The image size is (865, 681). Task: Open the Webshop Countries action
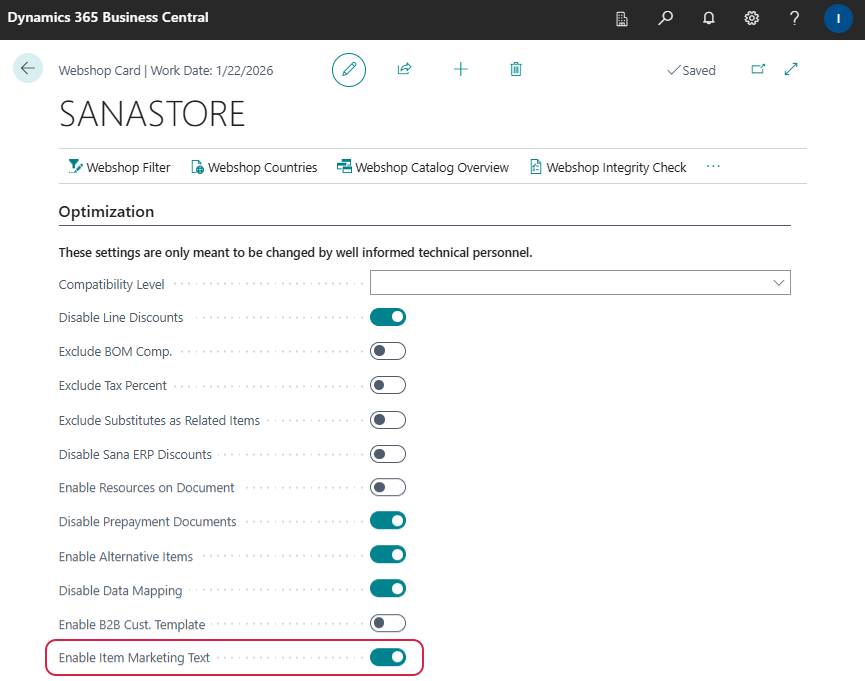[254, 167]
